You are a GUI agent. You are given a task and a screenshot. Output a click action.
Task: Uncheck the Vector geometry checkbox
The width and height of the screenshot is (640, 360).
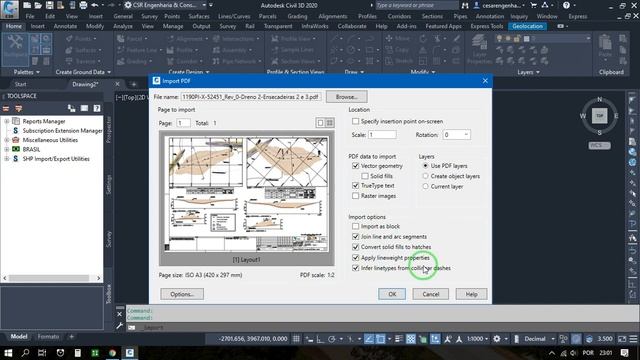356,166
